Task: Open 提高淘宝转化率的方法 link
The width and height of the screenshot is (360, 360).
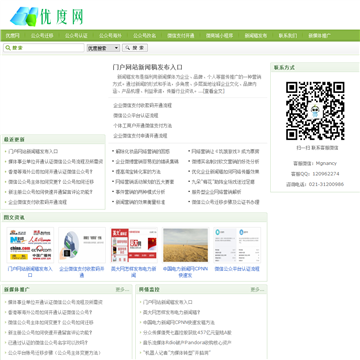Action: (x=138, y=172)
